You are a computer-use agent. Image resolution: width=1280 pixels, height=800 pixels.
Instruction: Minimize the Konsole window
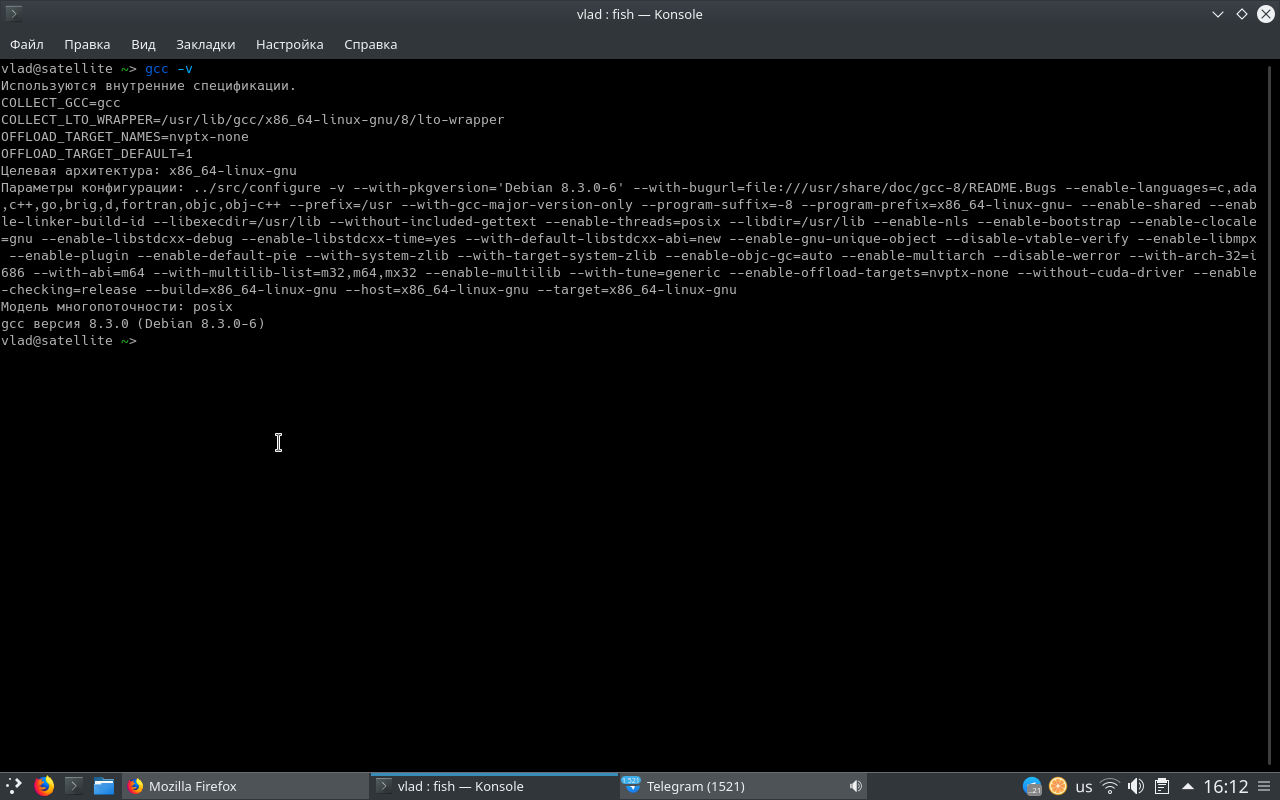pos(1218,14)
